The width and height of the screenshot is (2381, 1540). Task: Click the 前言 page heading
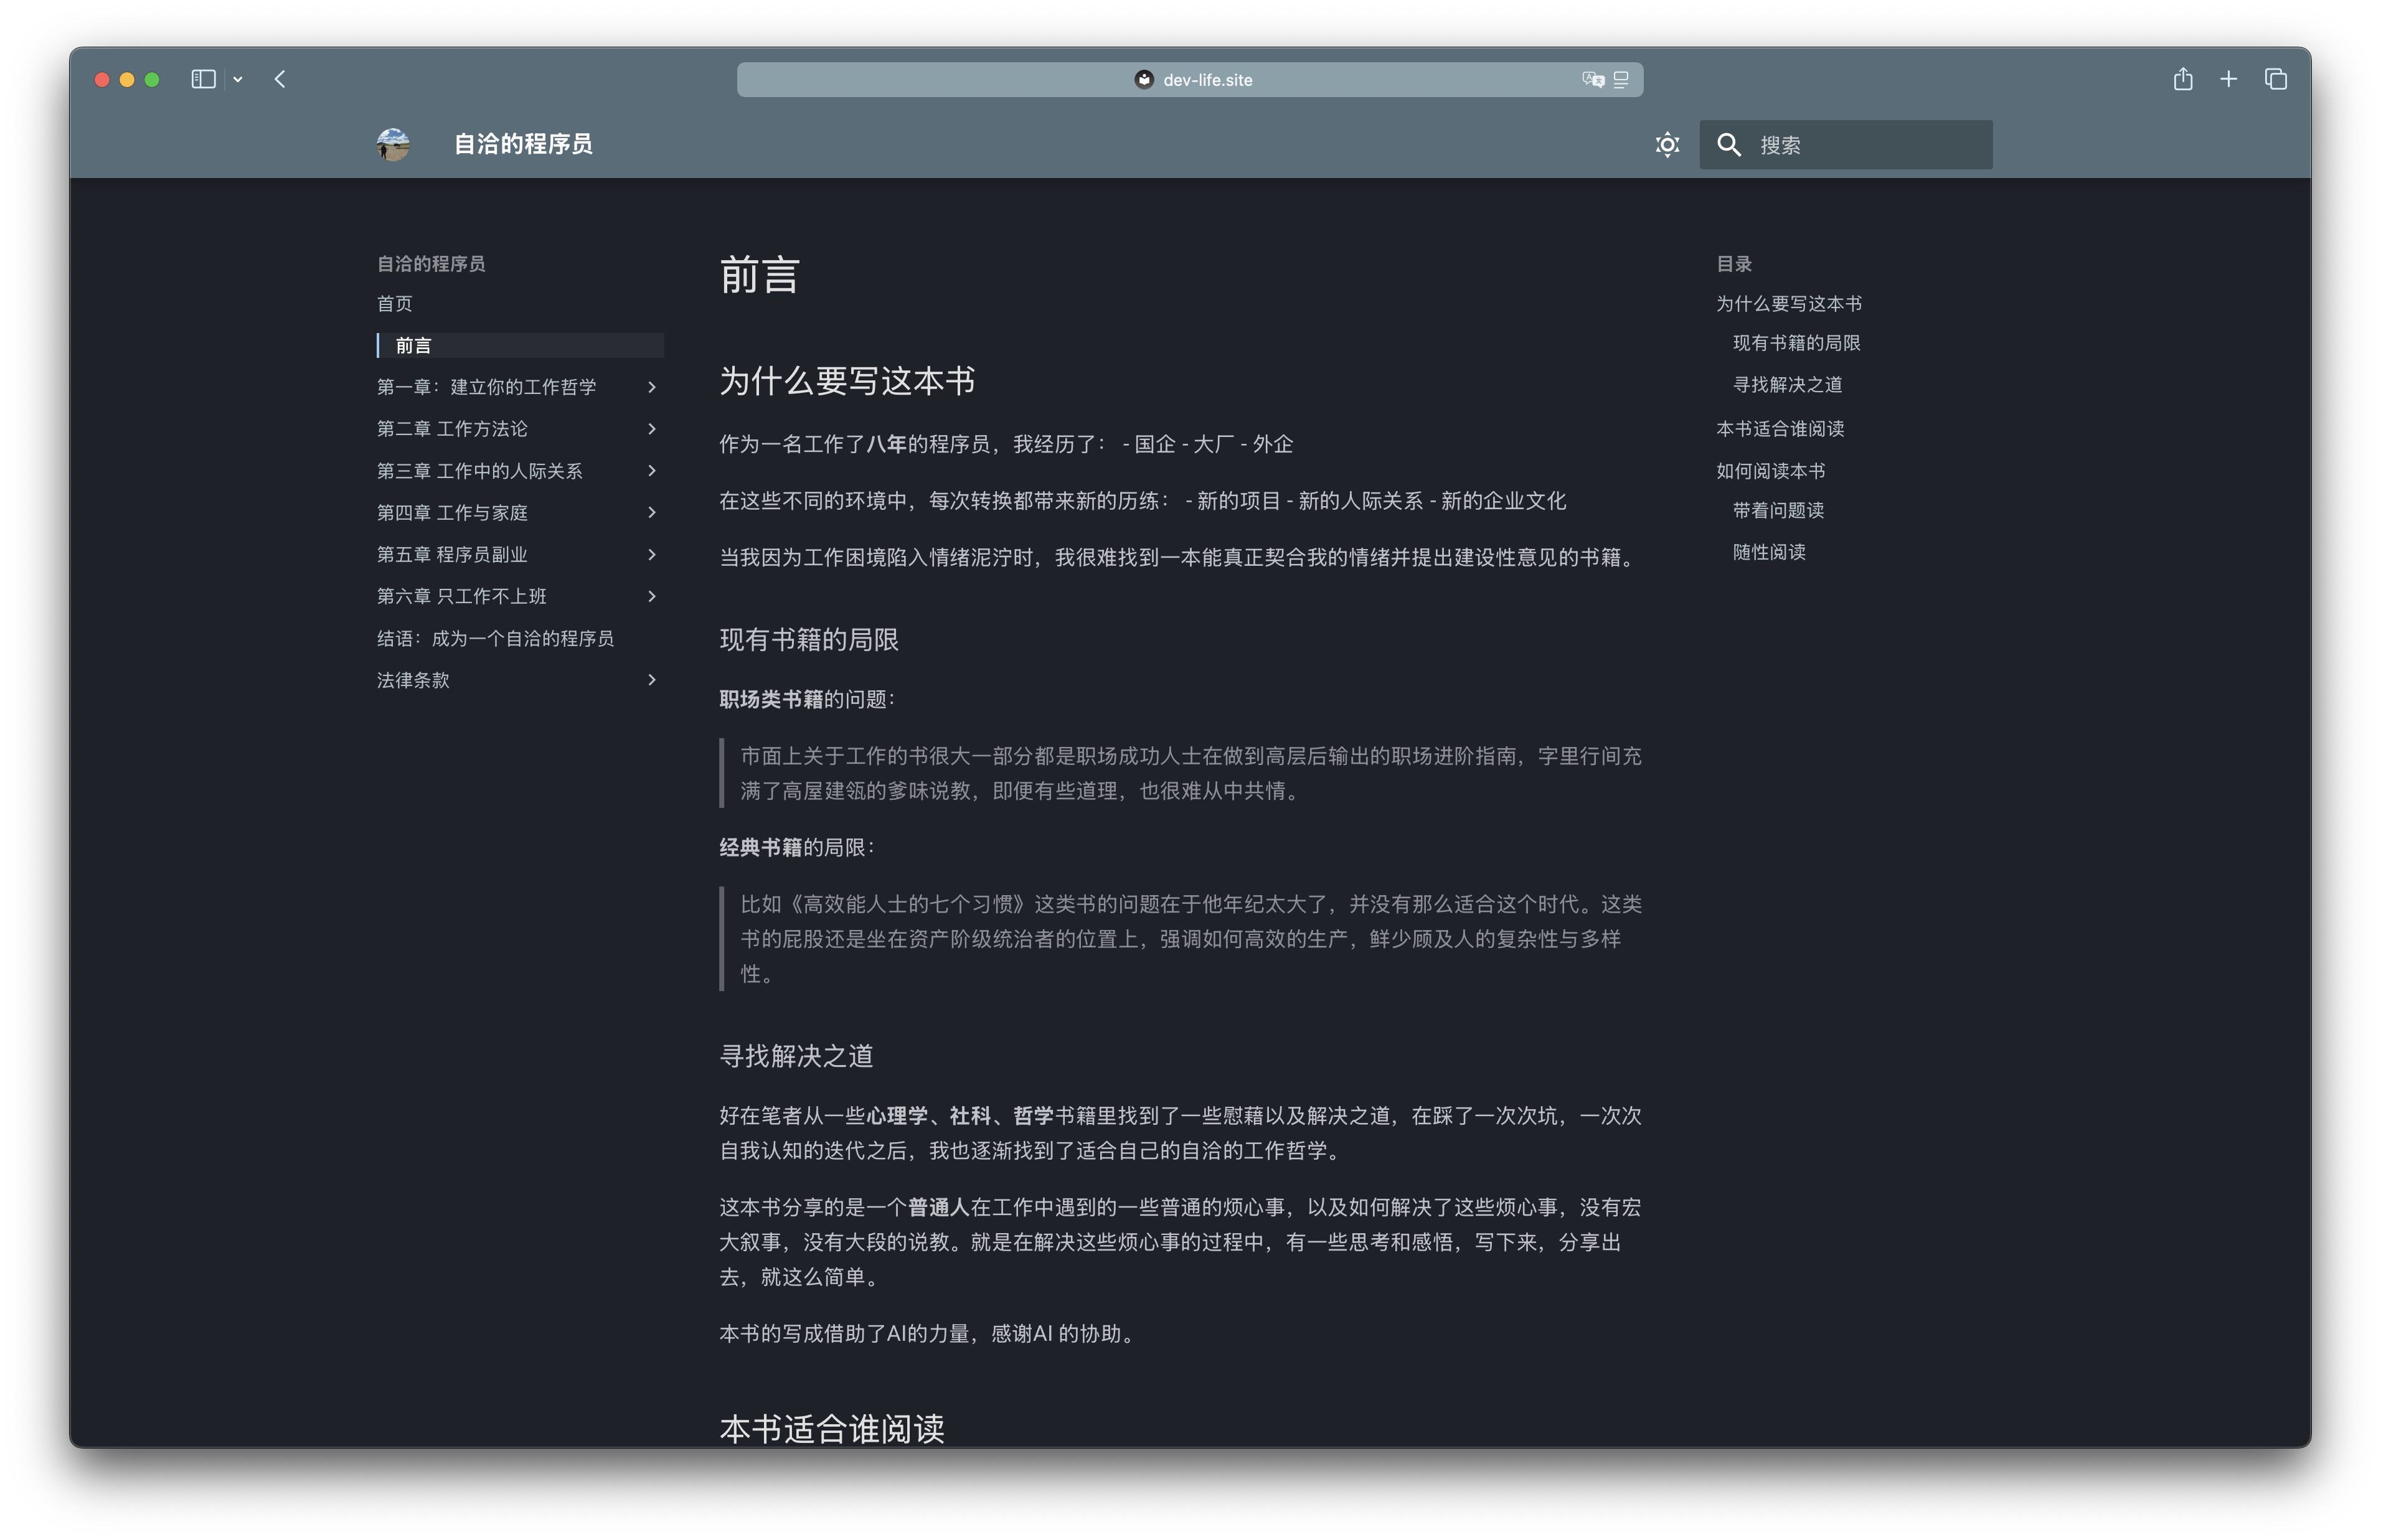point(759,275)
